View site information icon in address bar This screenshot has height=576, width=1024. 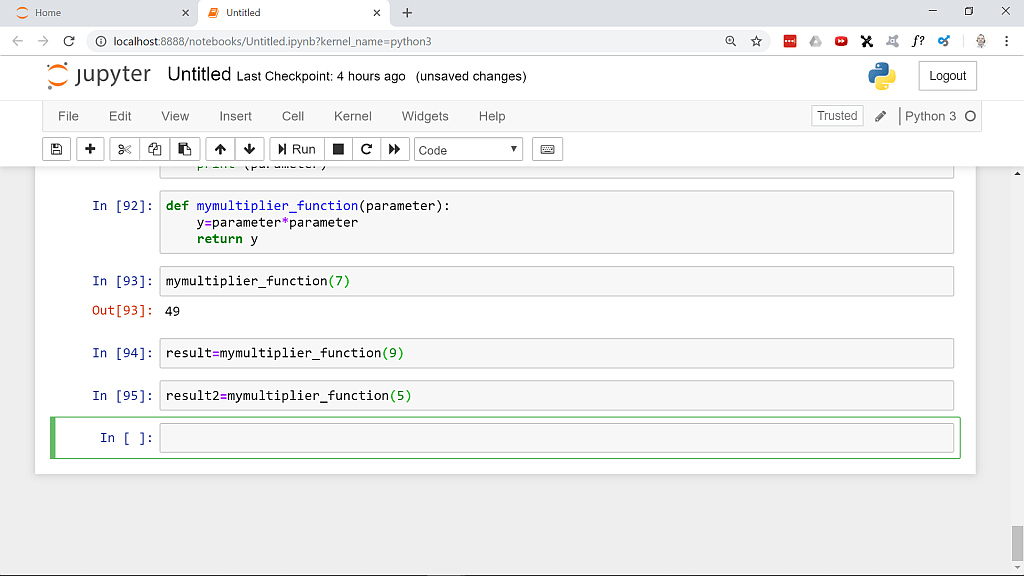[x=101, y=41]
